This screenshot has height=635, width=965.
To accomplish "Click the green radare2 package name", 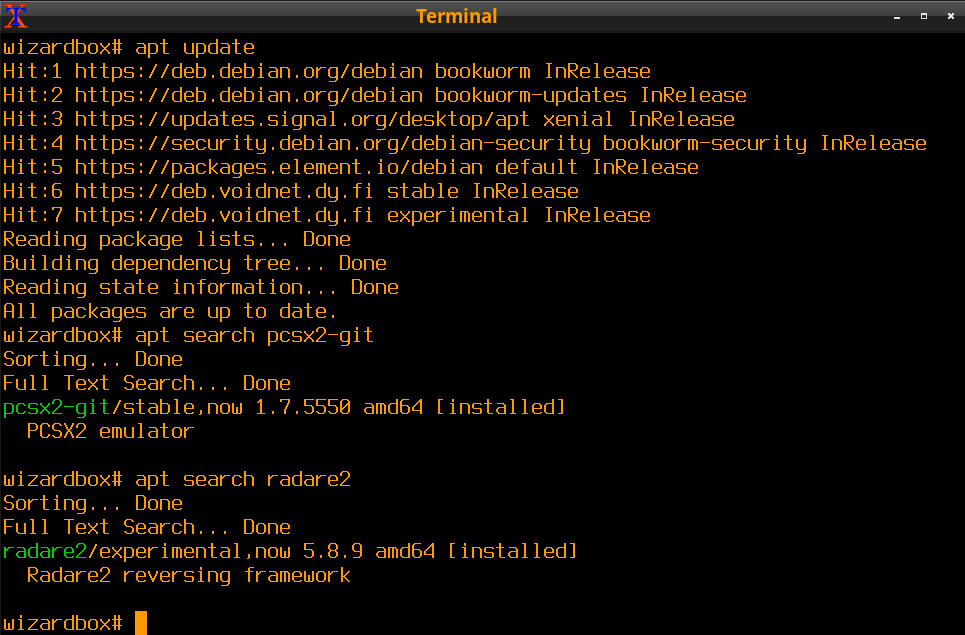I will point(45,551).
